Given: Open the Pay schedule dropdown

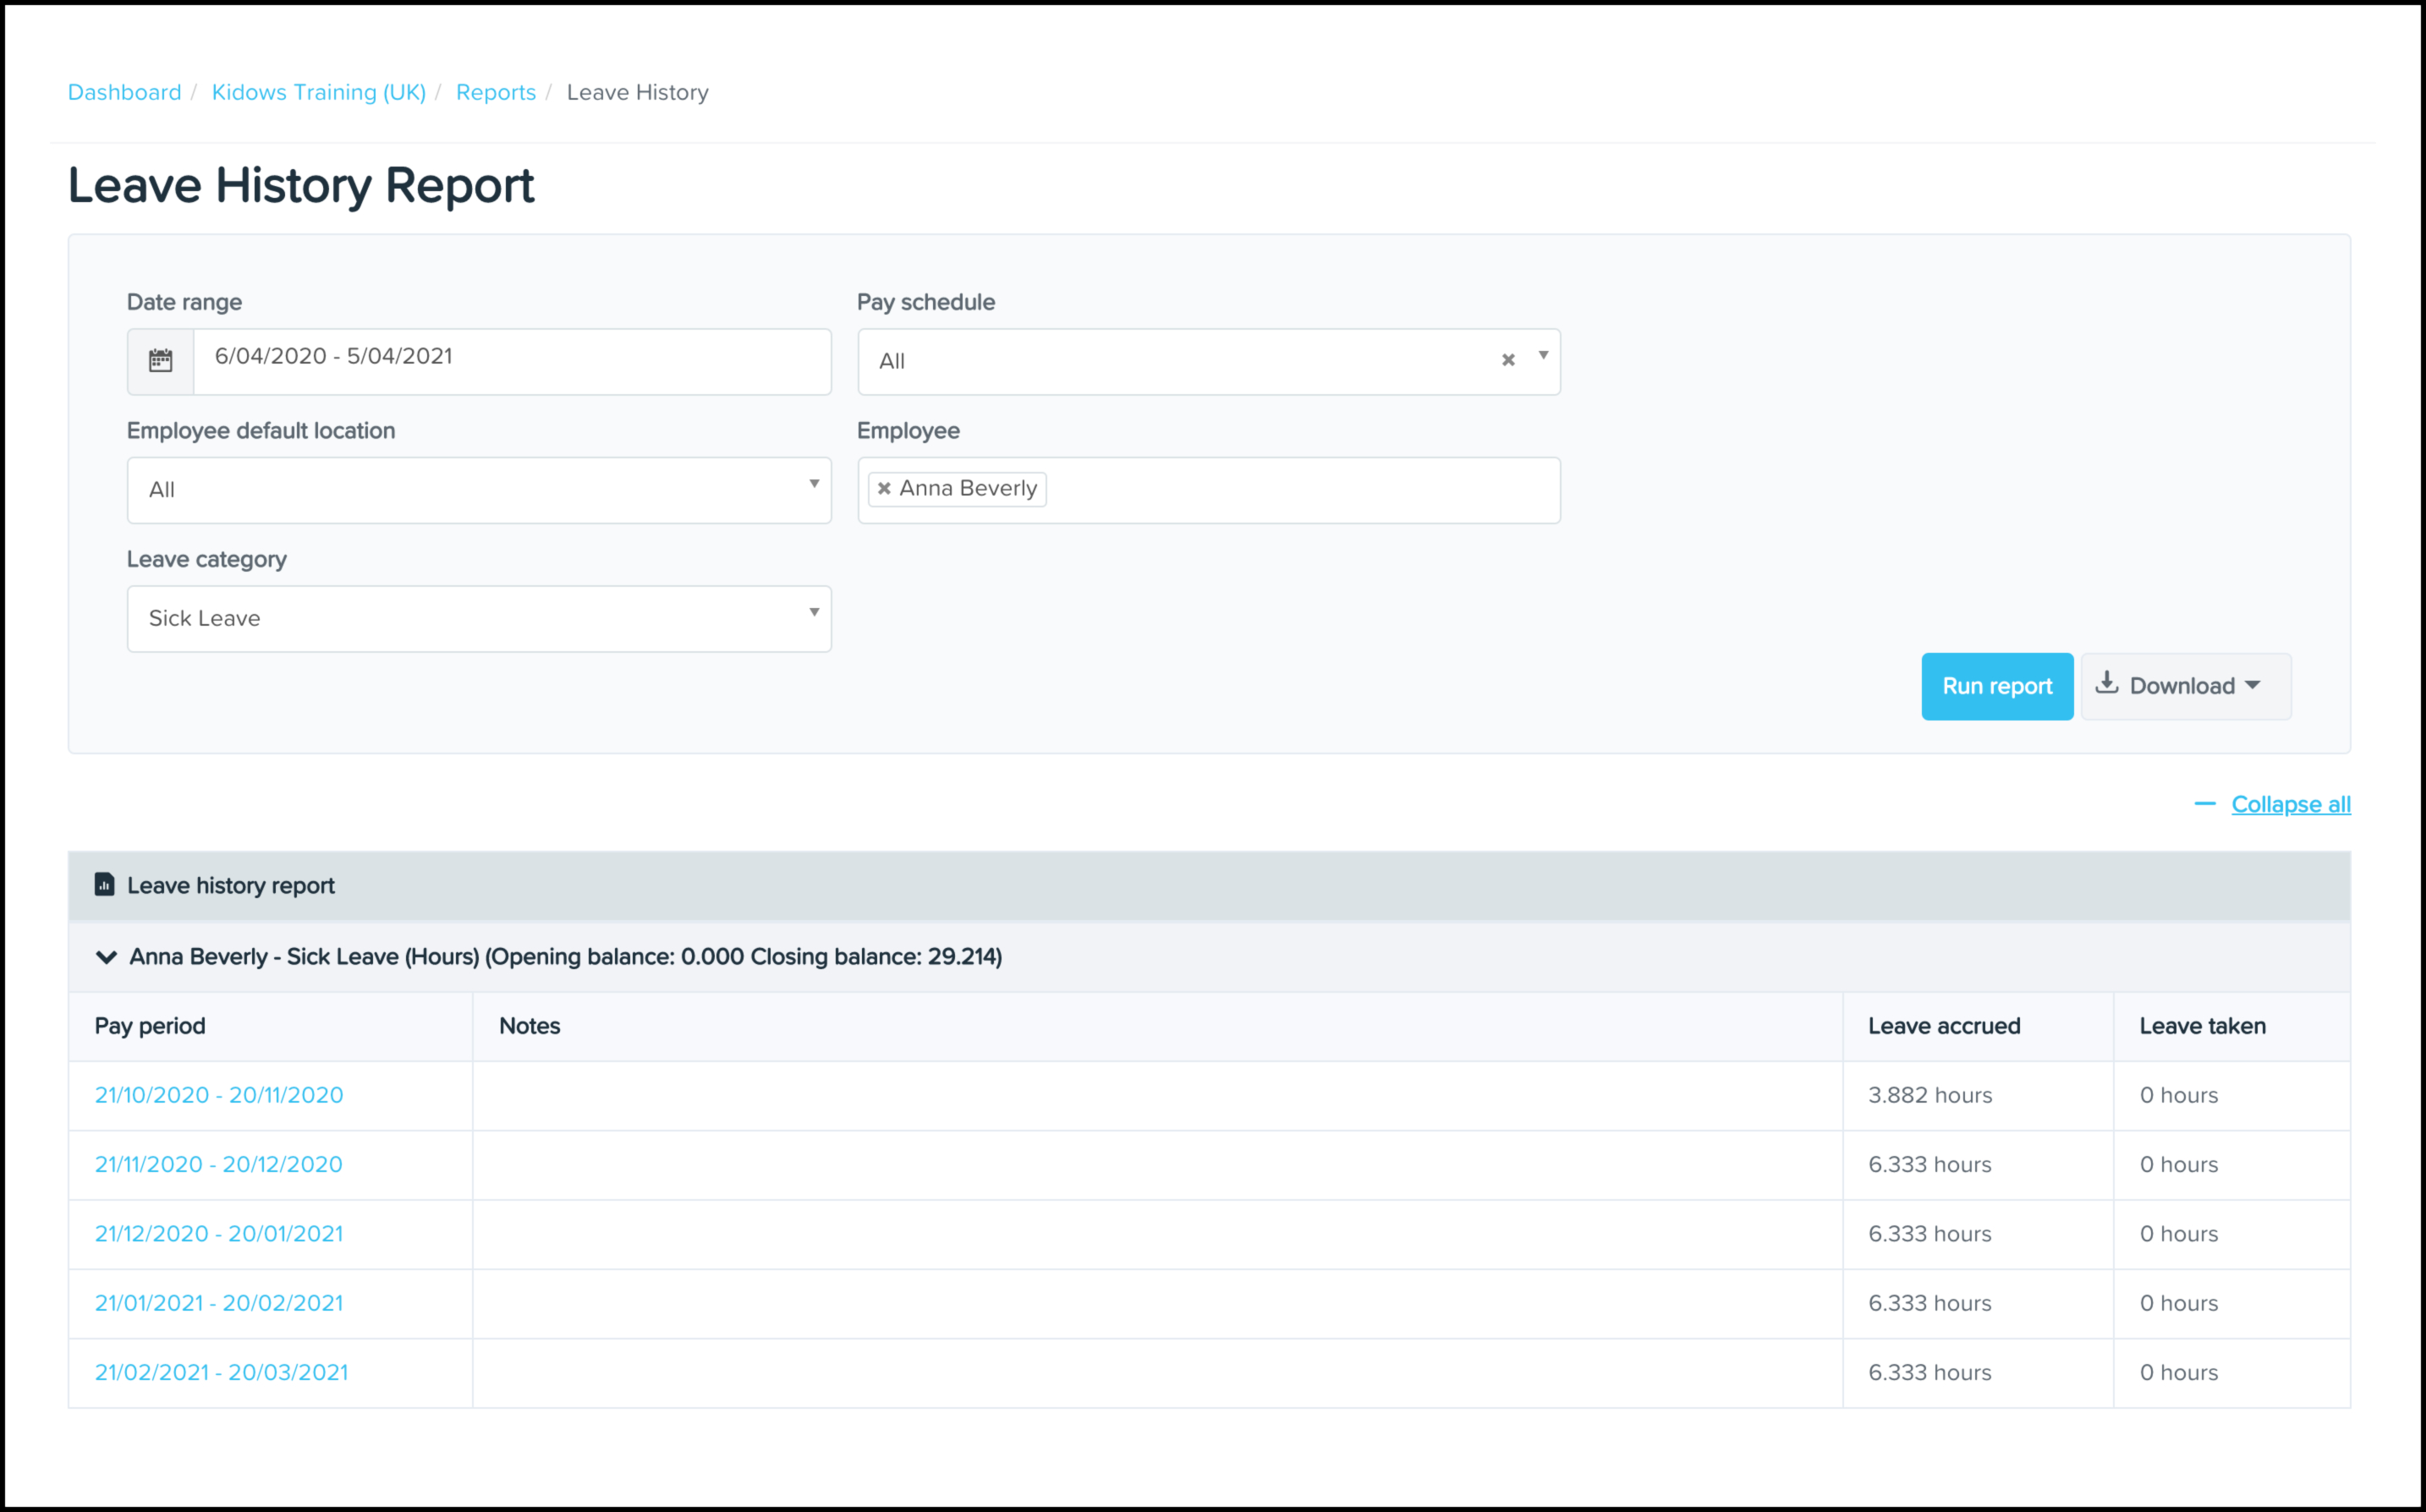Looking at the screenshot, I should tap(1543, 356).
